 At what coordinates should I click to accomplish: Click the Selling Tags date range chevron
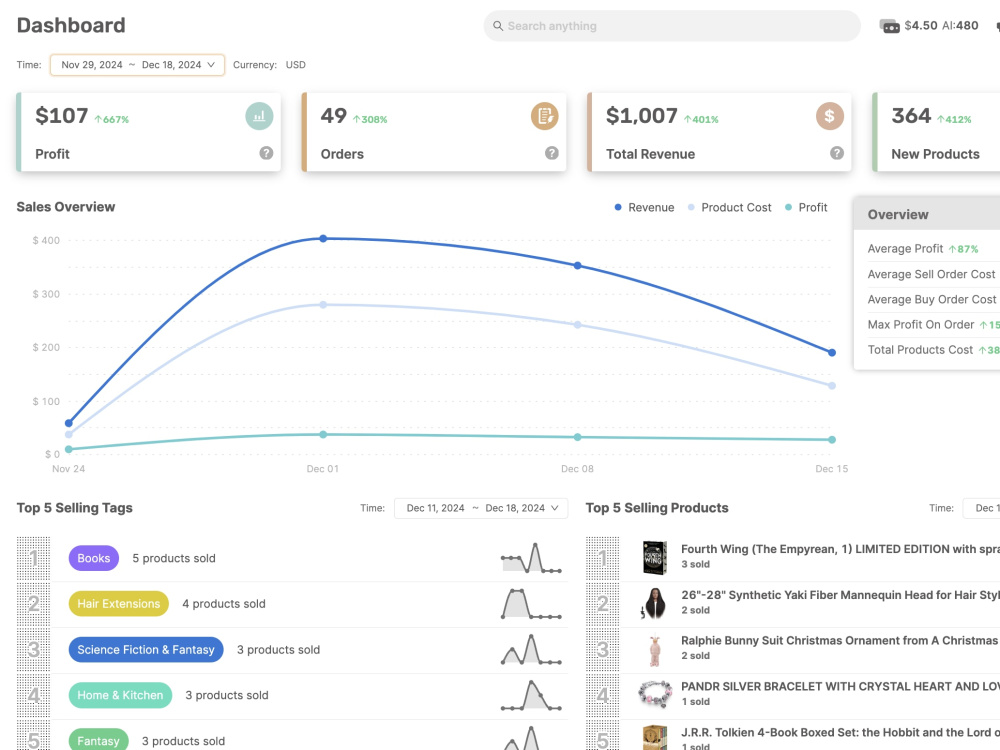[x=555, y=508]
